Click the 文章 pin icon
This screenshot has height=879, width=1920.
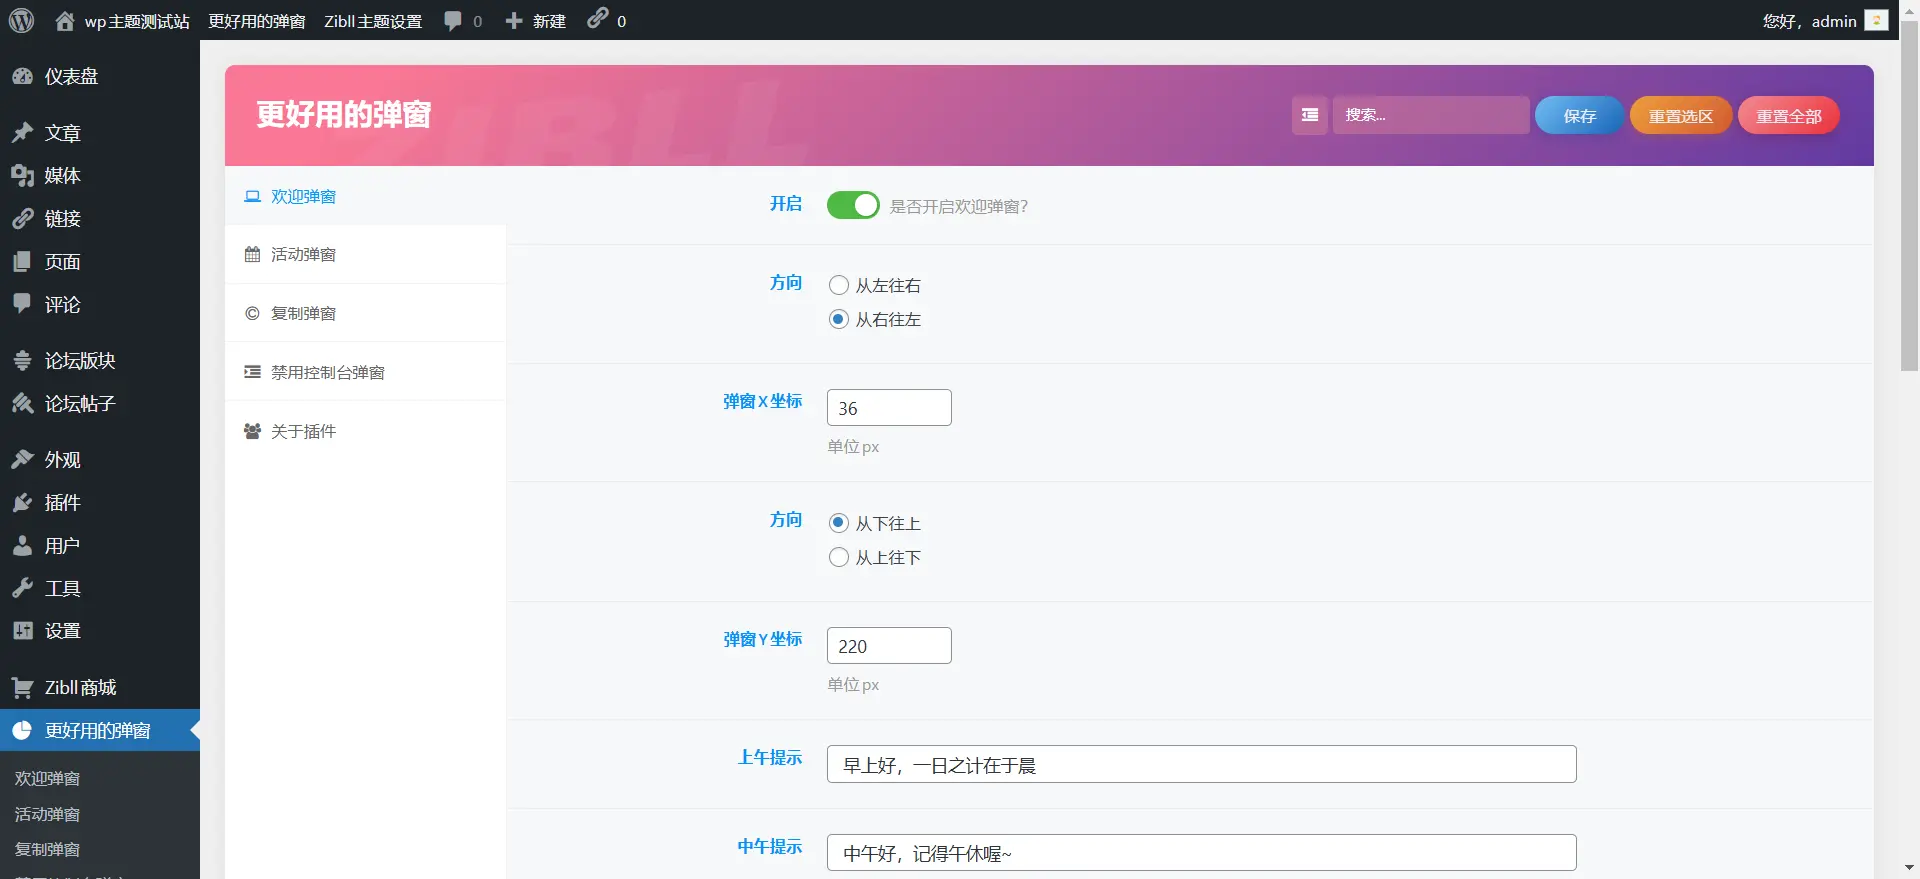[x=22, y=133]
